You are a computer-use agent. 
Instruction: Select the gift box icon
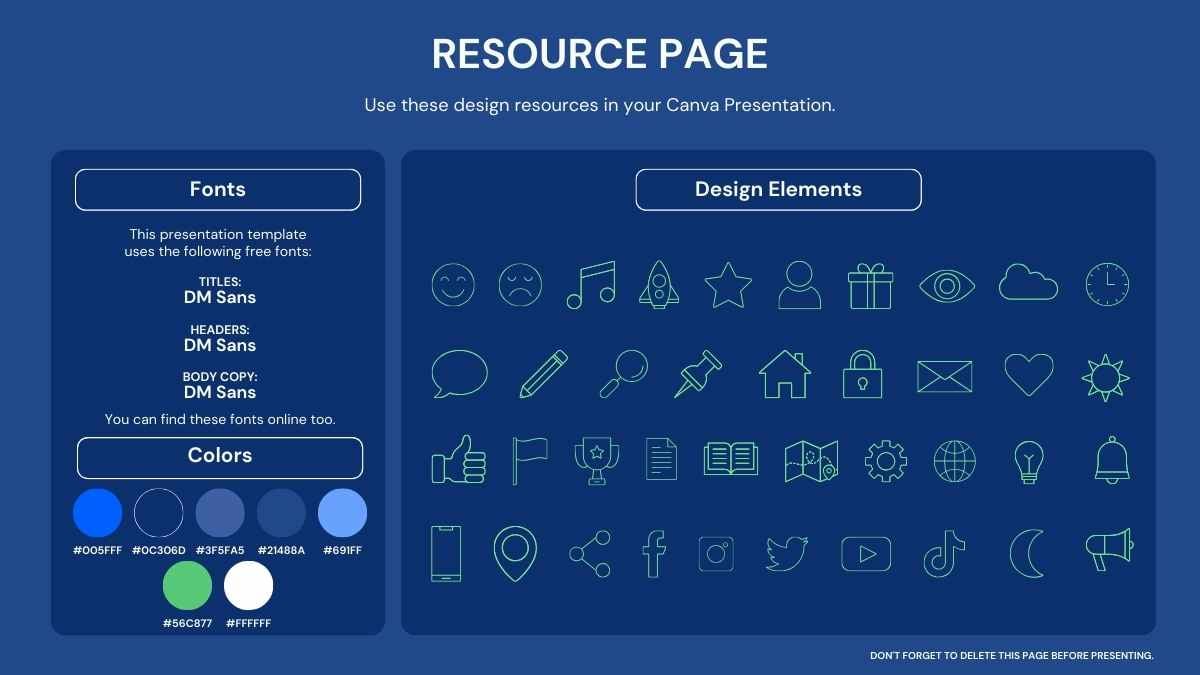tap(870, 285)
